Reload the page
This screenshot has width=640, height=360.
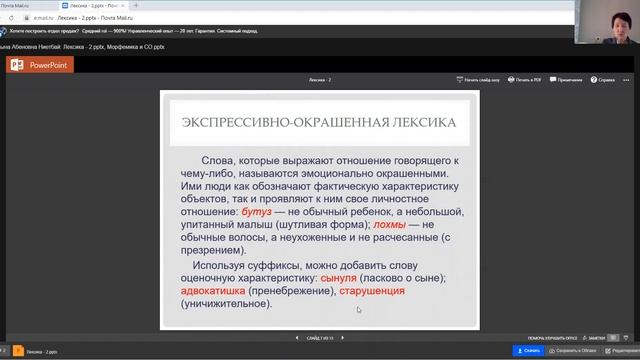tap(11, 18)
